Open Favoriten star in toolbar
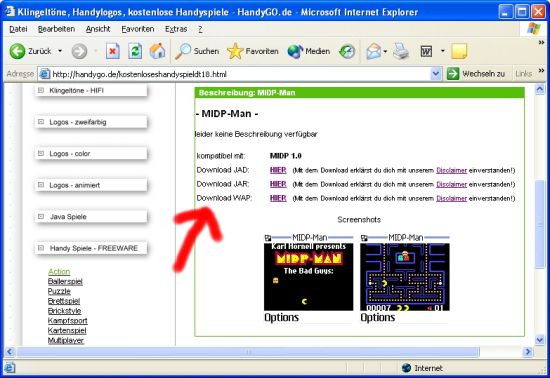Viewport: 550px width, 378px height. (x=253, y=51)
